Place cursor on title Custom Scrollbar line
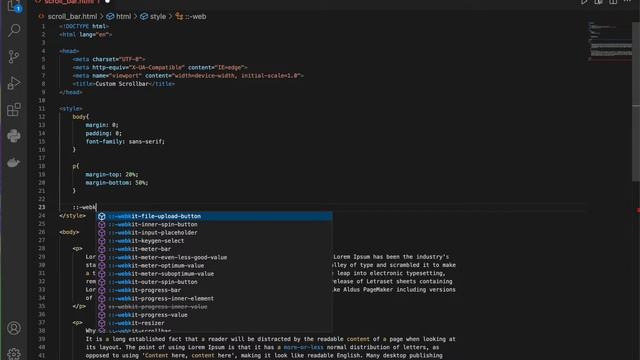This screenshot has height=360, width=640. point(124,84)
